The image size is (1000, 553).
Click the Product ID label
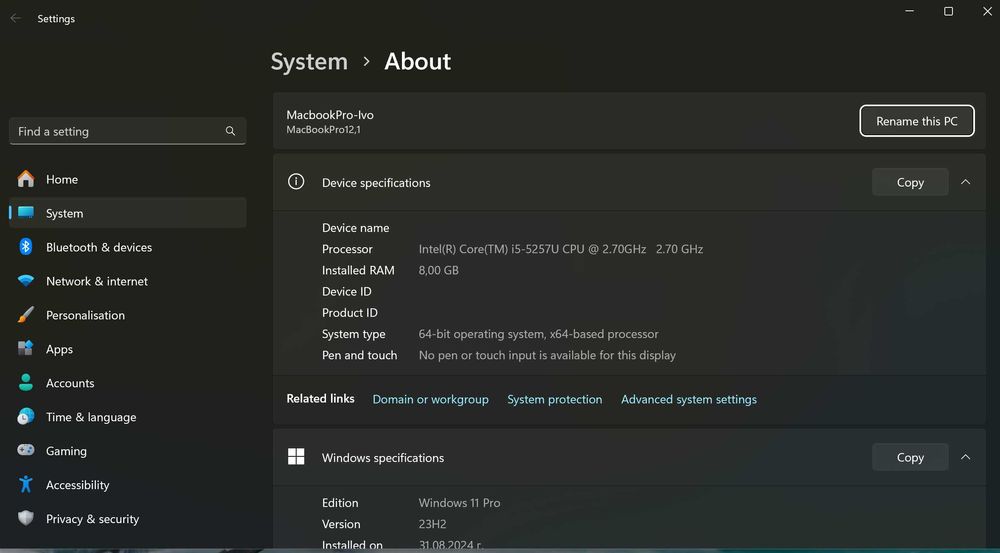349,313
